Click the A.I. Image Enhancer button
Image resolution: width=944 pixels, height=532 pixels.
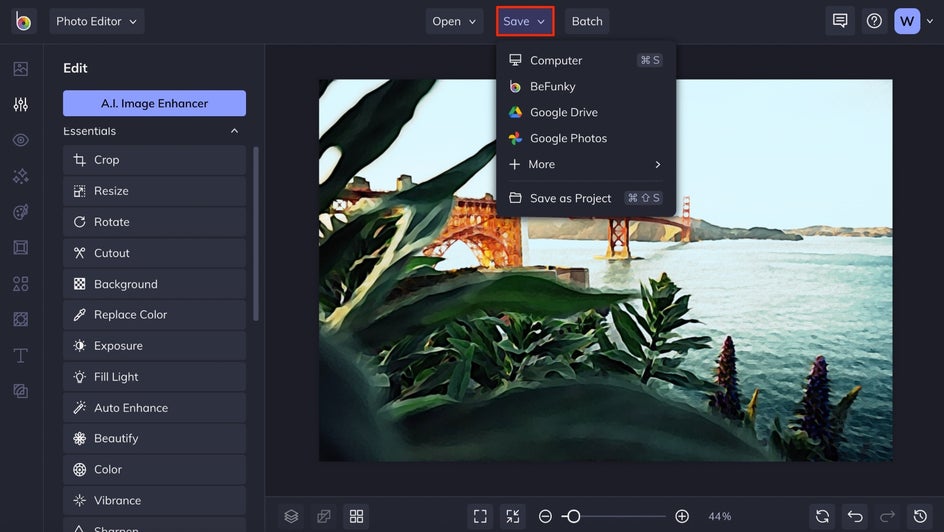[154, 103]
